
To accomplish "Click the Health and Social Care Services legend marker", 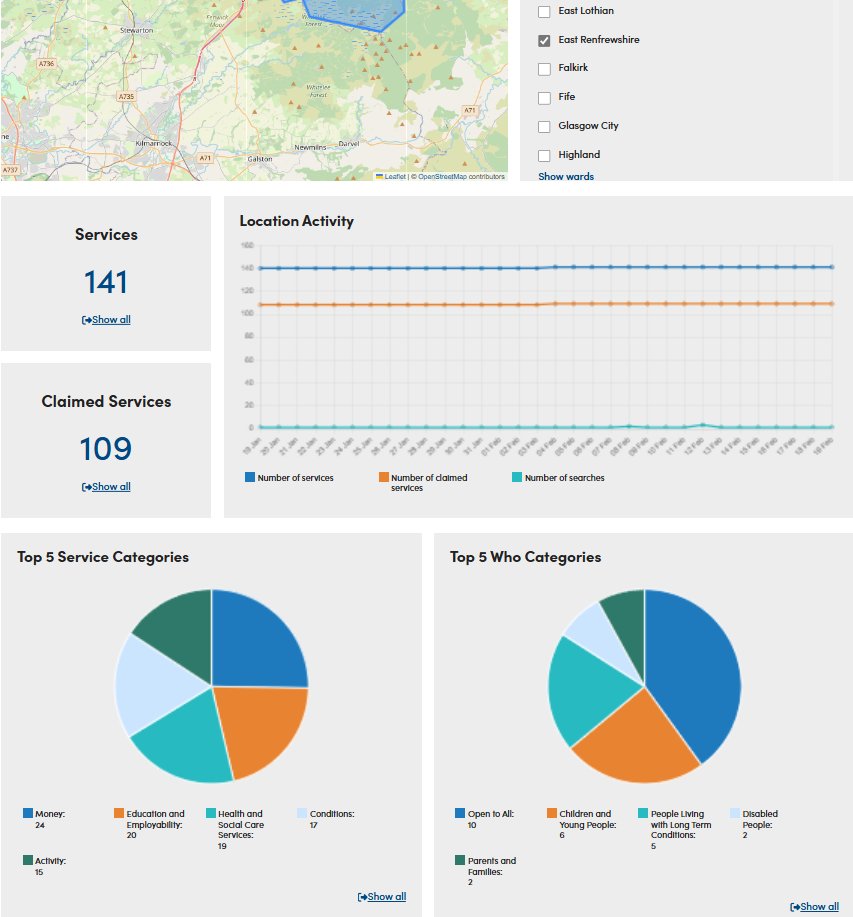I will 213,812.
